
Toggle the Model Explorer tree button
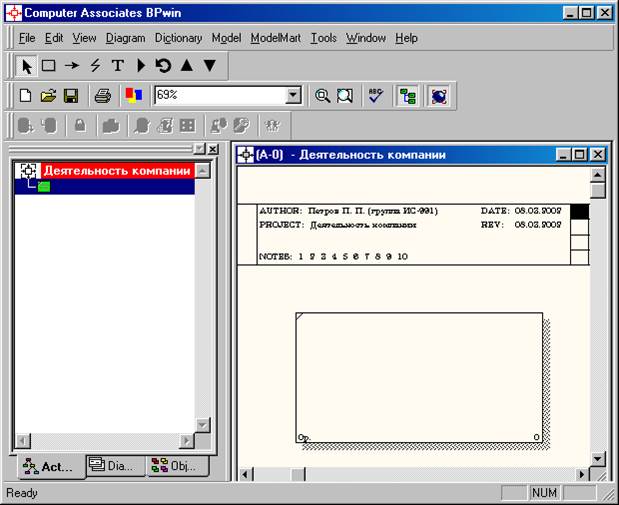(407, 96)
